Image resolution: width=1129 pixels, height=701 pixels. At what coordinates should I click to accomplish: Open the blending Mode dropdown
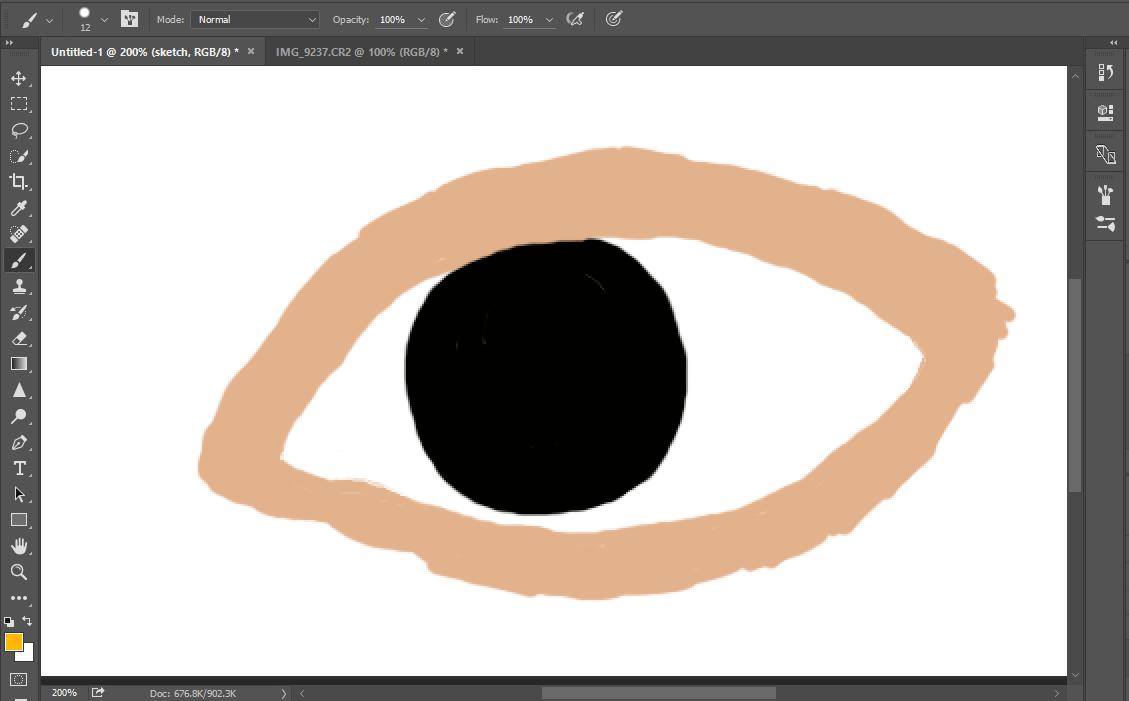(x=255, y=19)
